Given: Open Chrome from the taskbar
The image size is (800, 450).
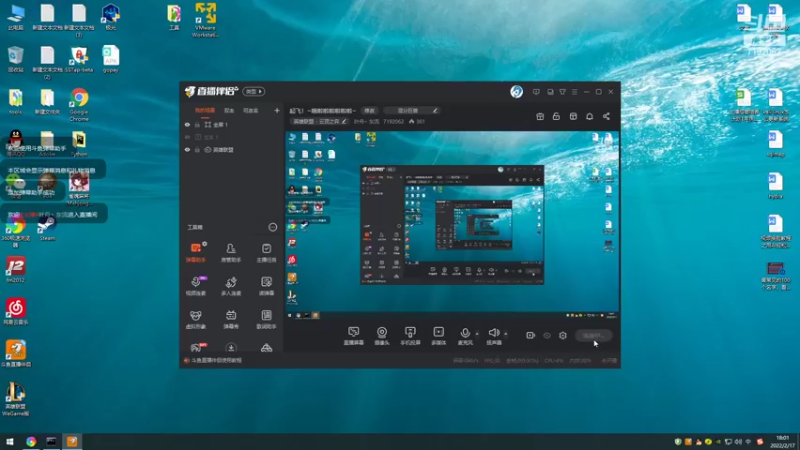Looking at the screenshot, I should point(31,441).
